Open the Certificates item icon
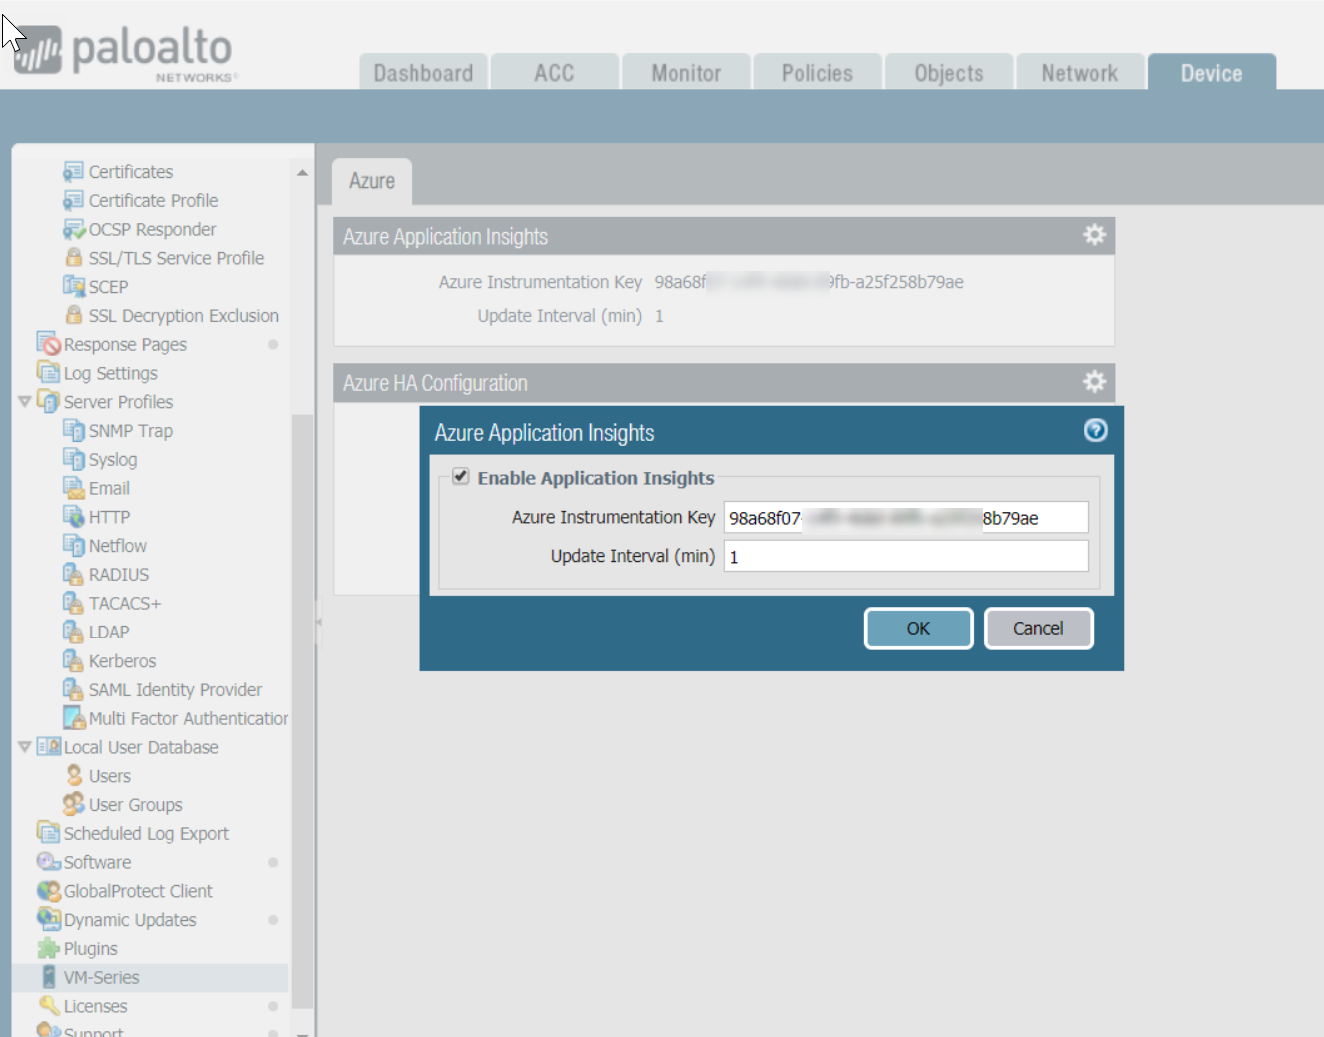Screen dimensions: 1324x1037 pos(73,171)
